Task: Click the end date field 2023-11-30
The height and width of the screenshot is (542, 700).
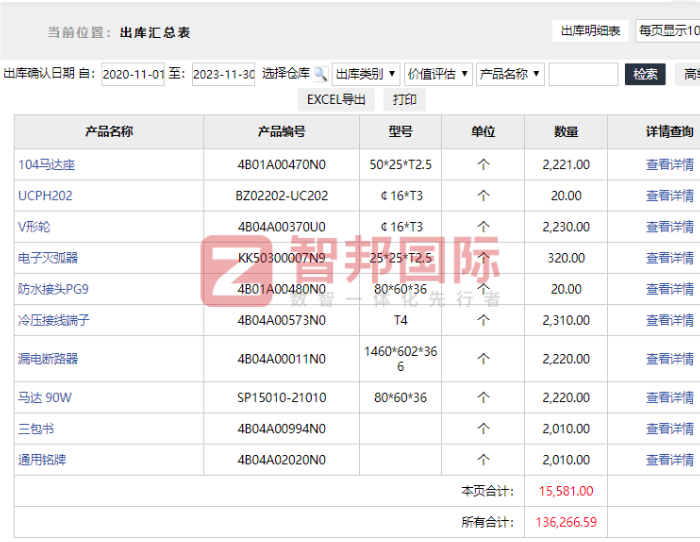Action: coord(223,75)
